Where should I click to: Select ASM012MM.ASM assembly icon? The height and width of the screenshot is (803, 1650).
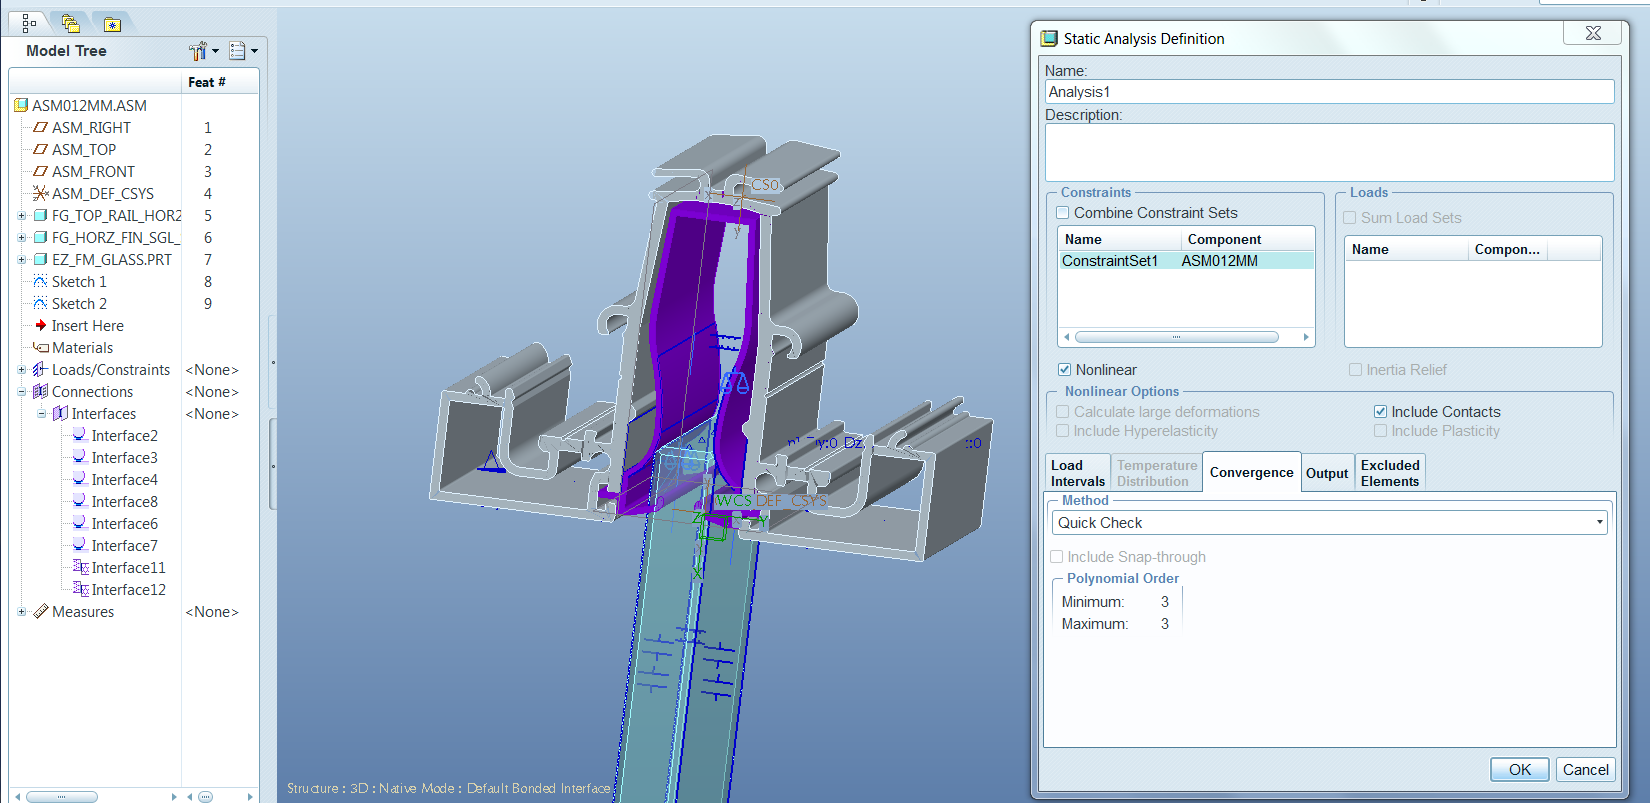click(x=21, y=105)
